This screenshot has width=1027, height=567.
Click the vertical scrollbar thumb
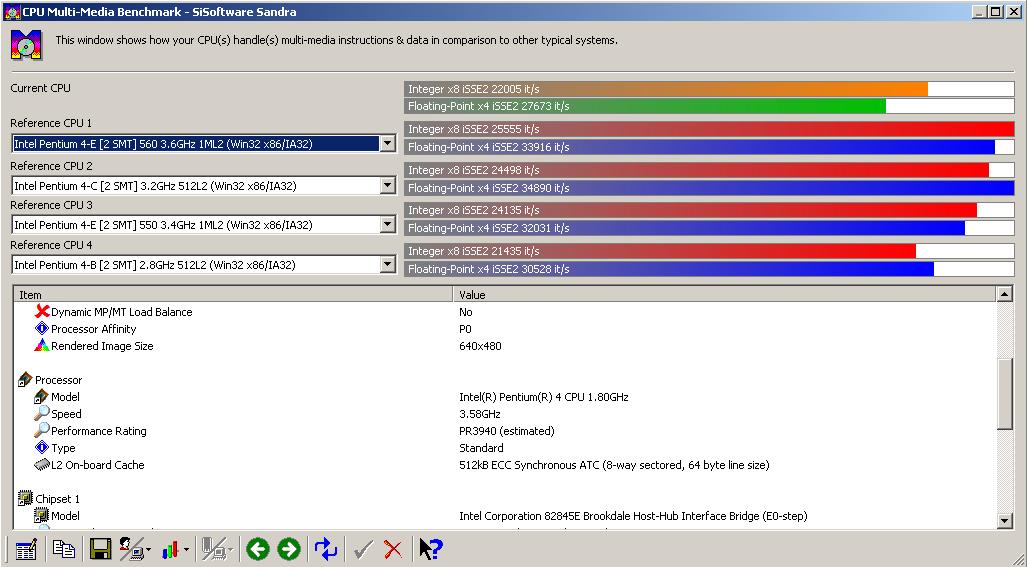pyautogui.click(x=1005, y=393)
